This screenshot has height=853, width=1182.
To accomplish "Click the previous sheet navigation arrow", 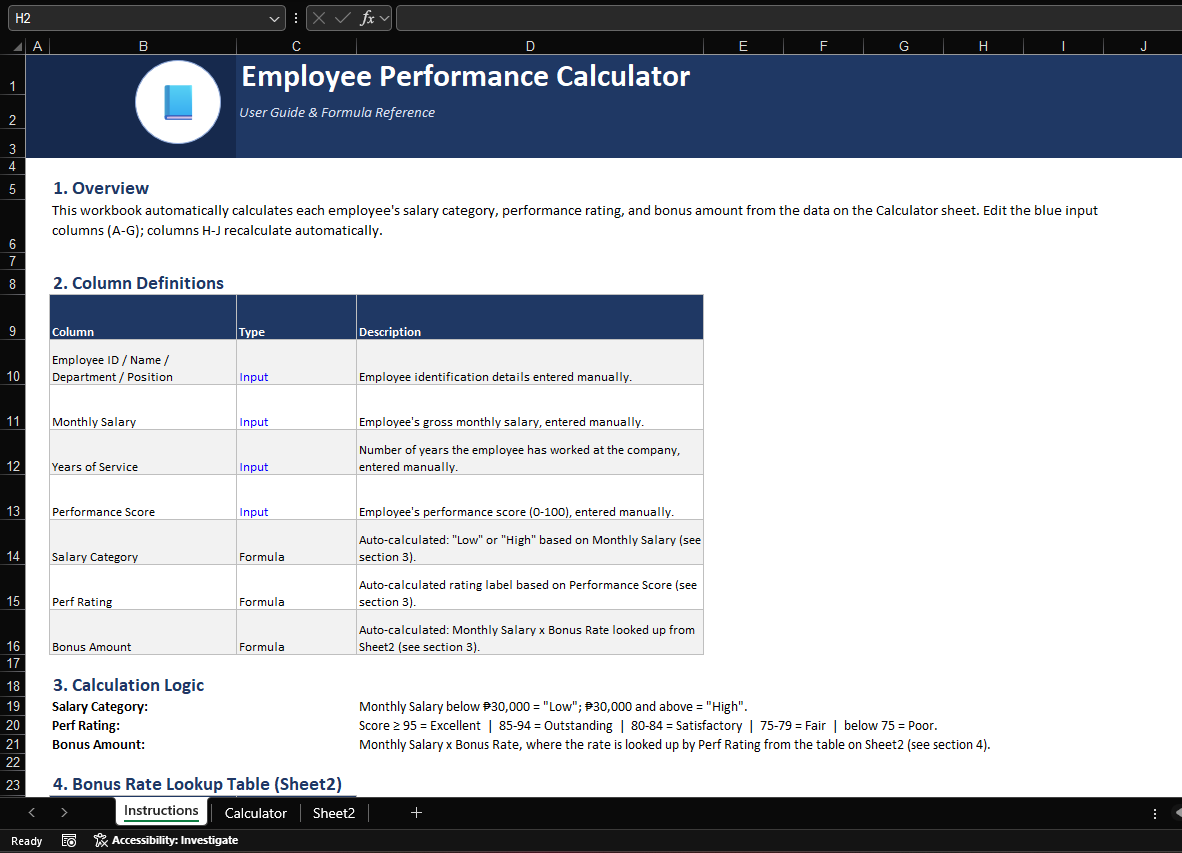I will tap(32, 812).
